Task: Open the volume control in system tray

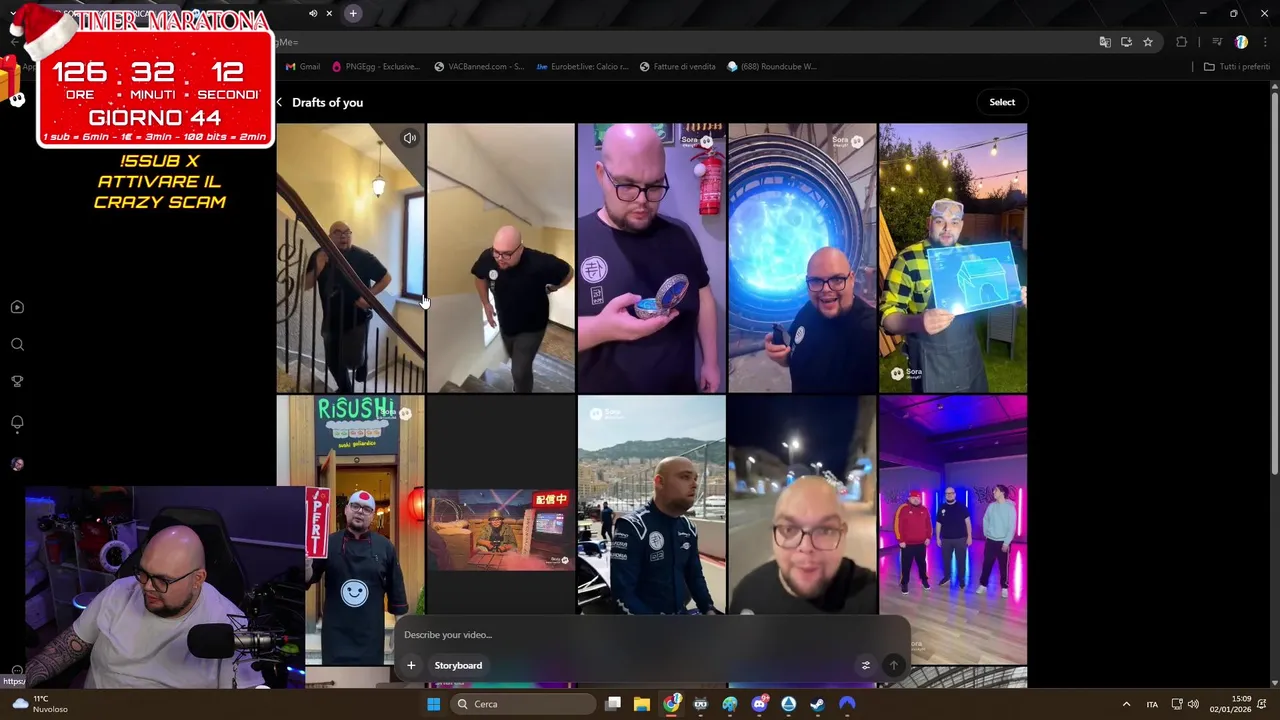Action: [1193, 704]
